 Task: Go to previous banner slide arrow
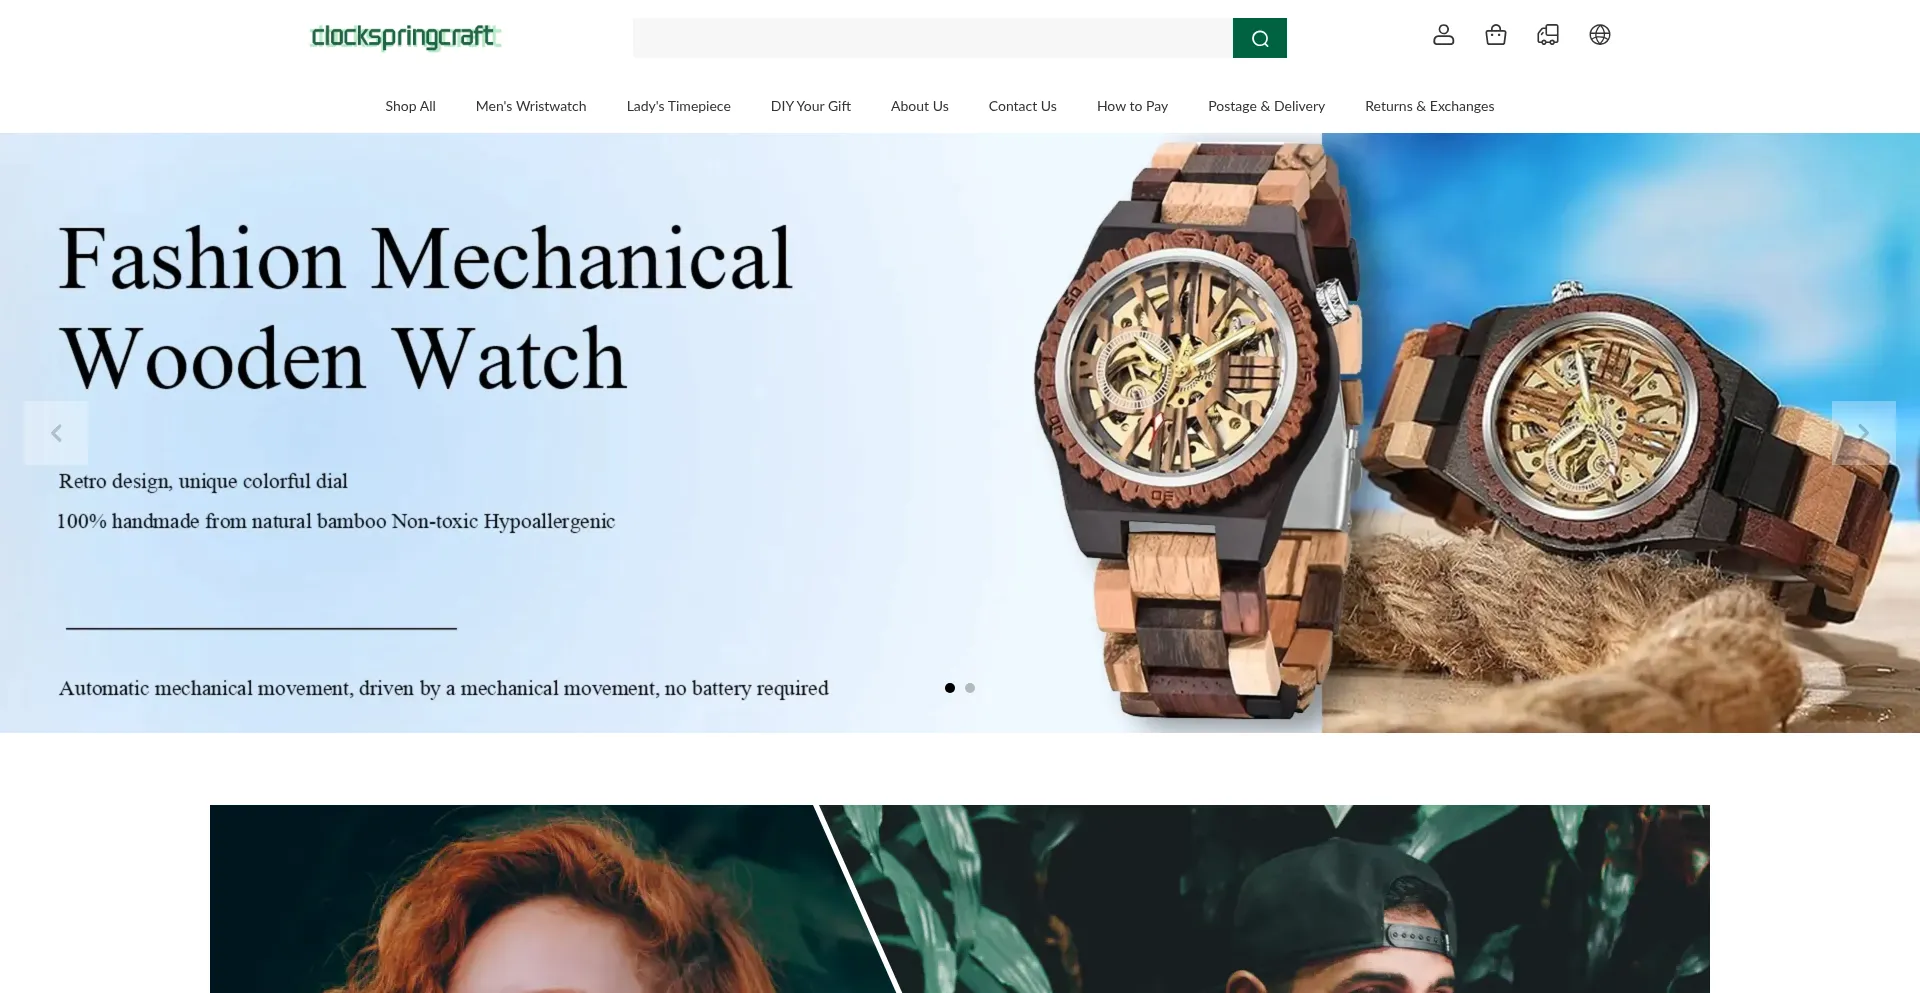pos(56,433)
